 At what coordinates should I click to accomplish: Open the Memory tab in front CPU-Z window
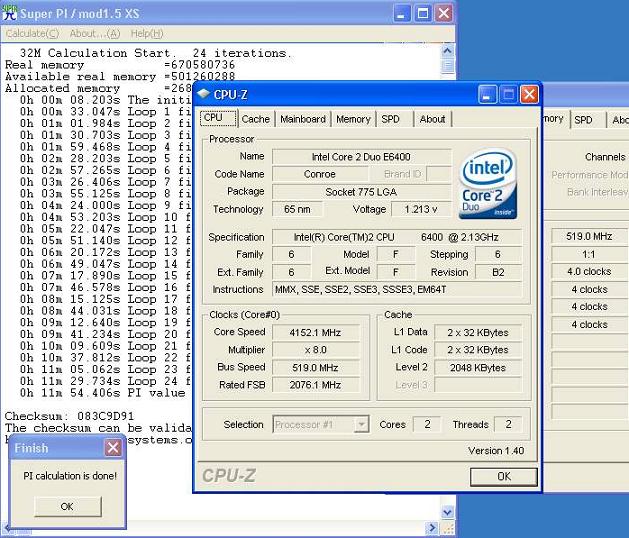[x=353, y=119]
